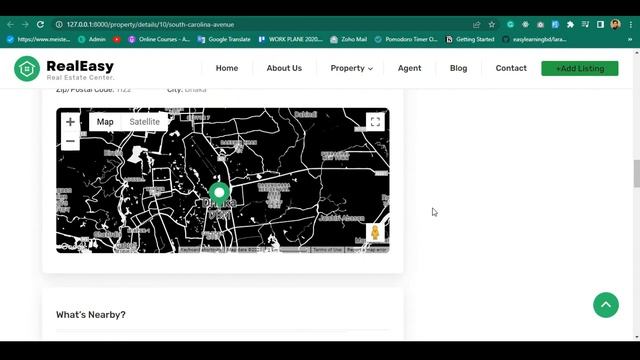
Task: Open the Chrome three-dot menu
Action: (x=631, y=24)
